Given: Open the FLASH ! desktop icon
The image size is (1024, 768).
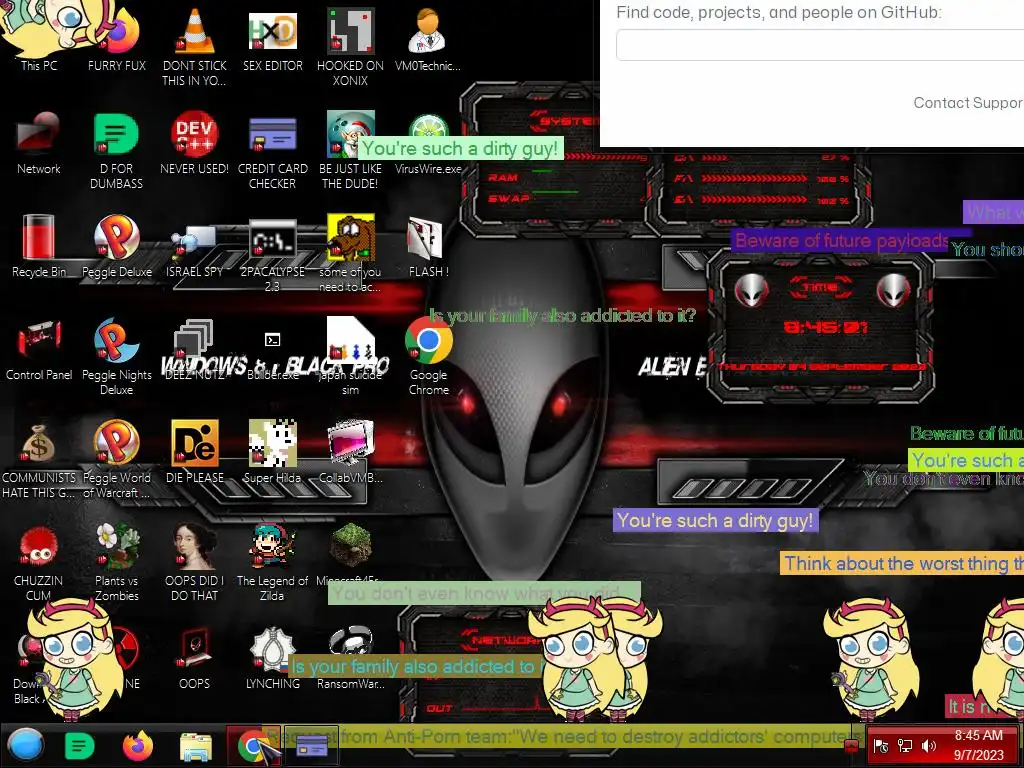Looking at the screenshot, I should [428, 247].
